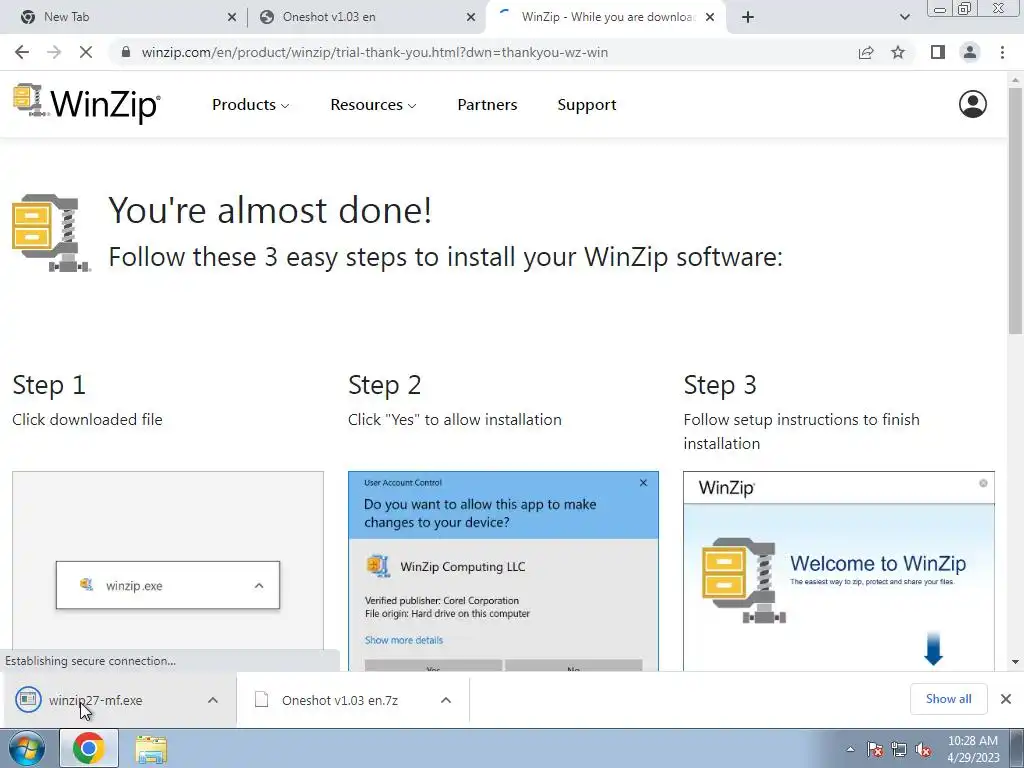
Task: Click the 'You're almost done!' heading
Action: [270, 210]
